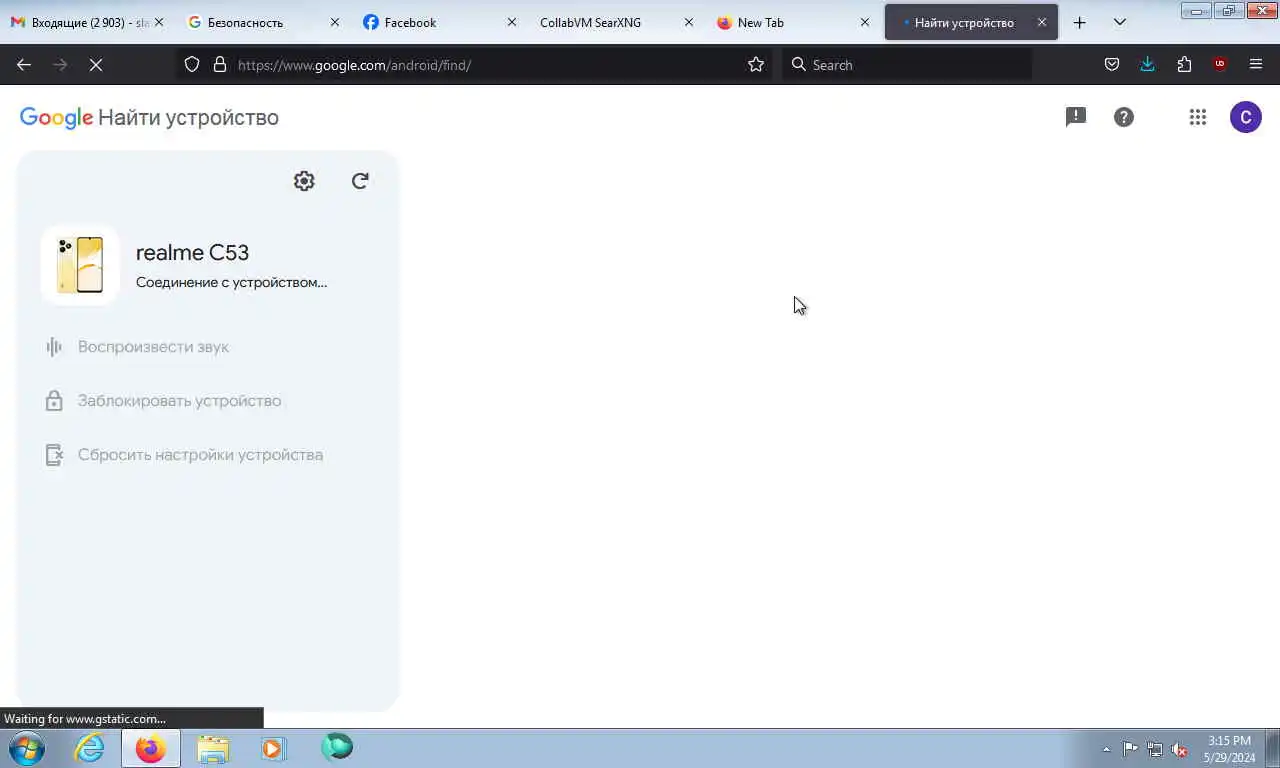Viewport: 1280px width, 768px height.
Task: Open Find My Device settings gear
Action: [x=304, y=181]
